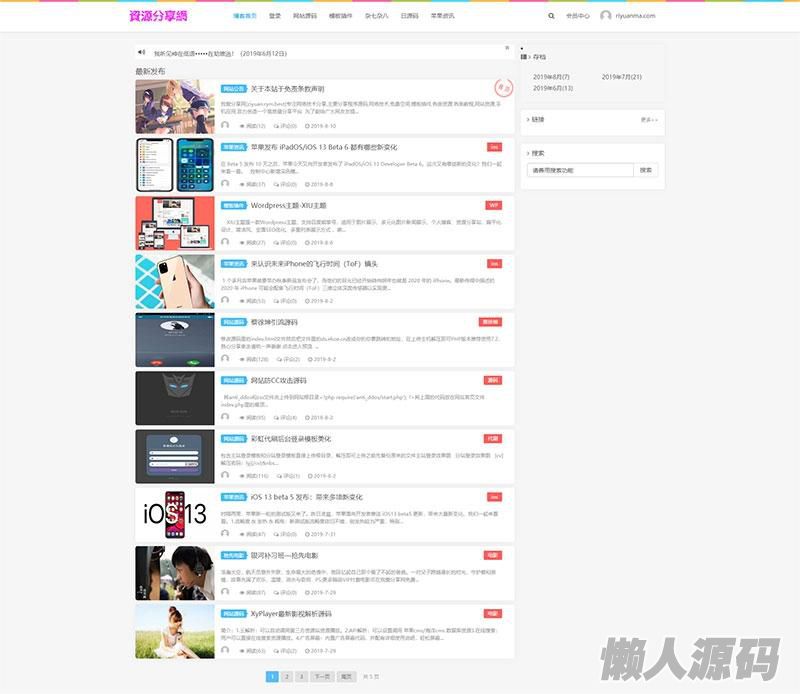
Task: Open the iPhone ToF post thumbnail
Action: pos(175,282)
